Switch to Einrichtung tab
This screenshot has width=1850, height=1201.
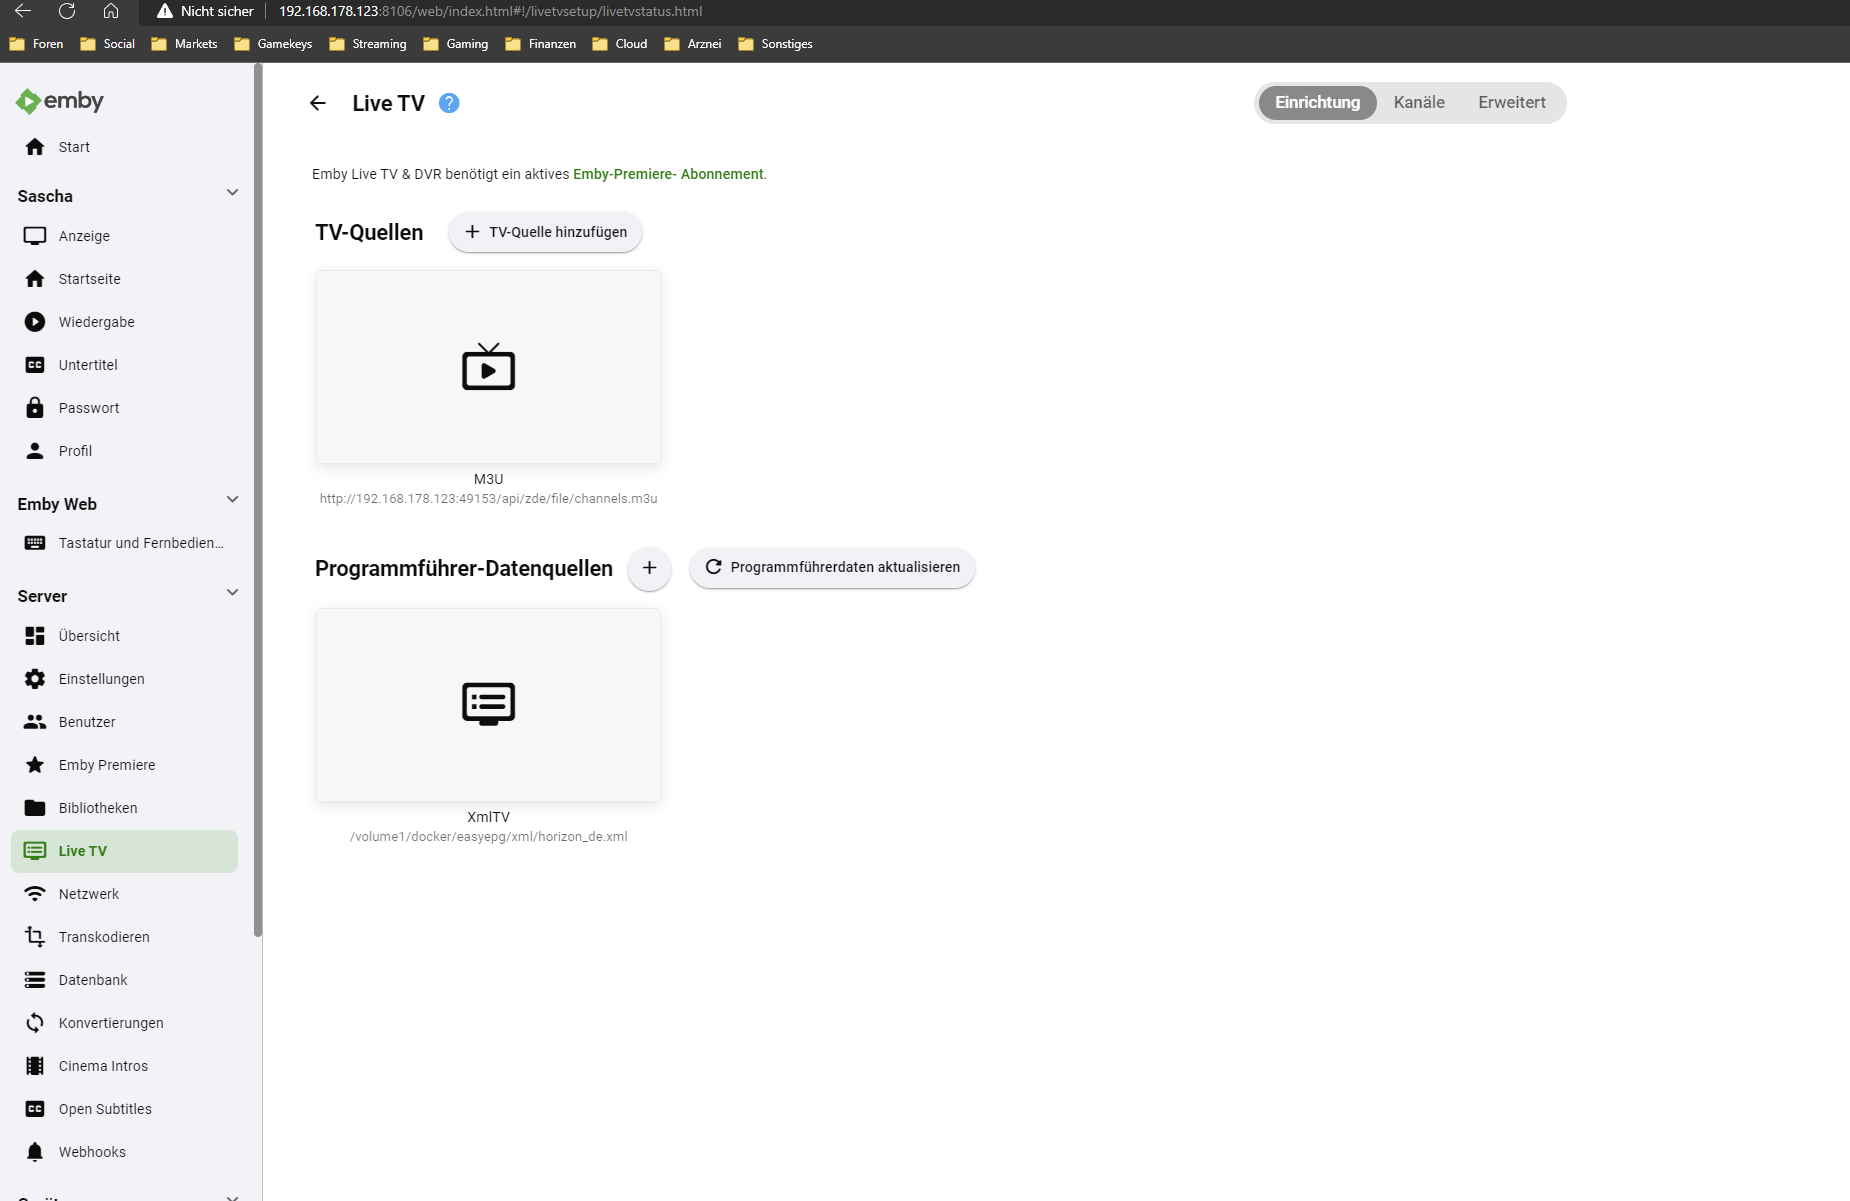tap(1317, 103)
